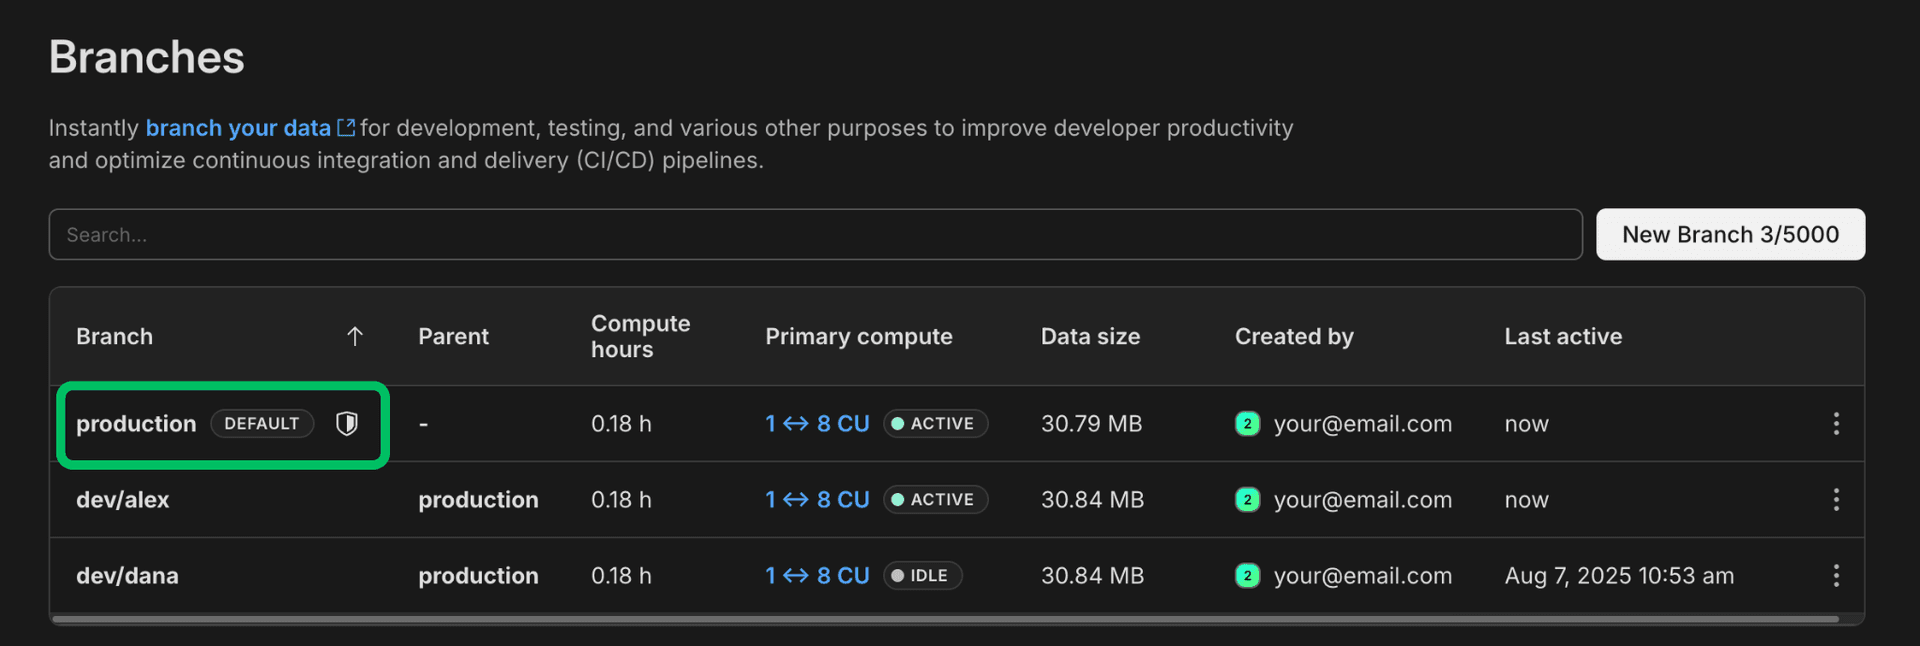Click the horizontal scrollbar under the table
The width and height of the screenshot is (1920, 646).
[945, 620]
